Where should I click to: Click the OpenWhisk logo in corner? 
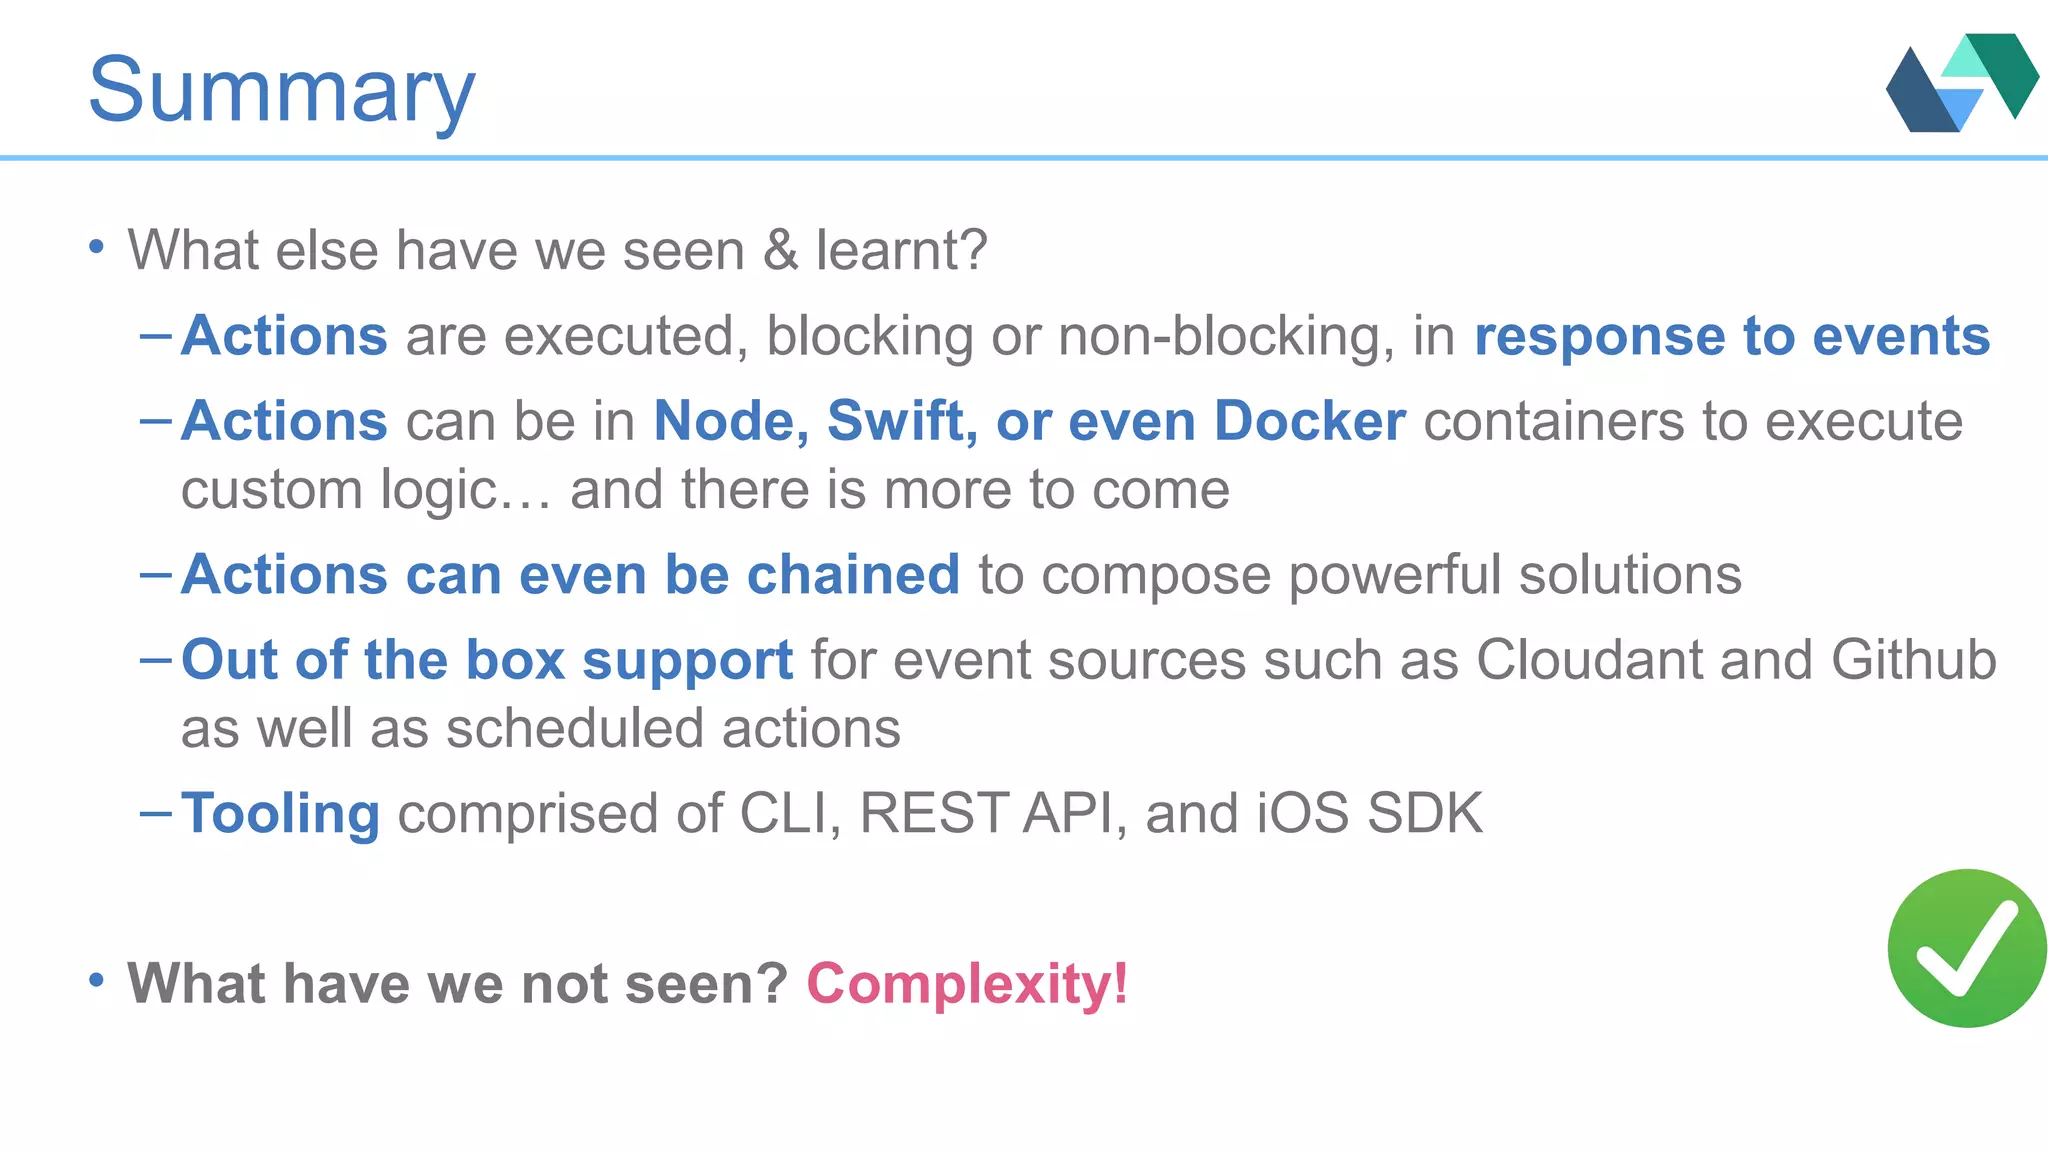(1962, 83)
